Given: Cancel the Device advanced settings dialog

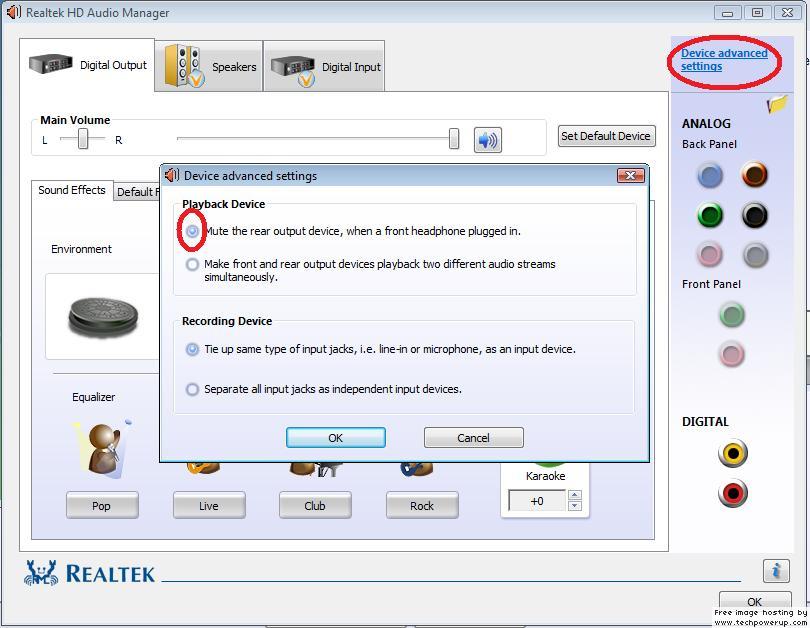Looking at the screenshot, I should (x=474, y=438).
